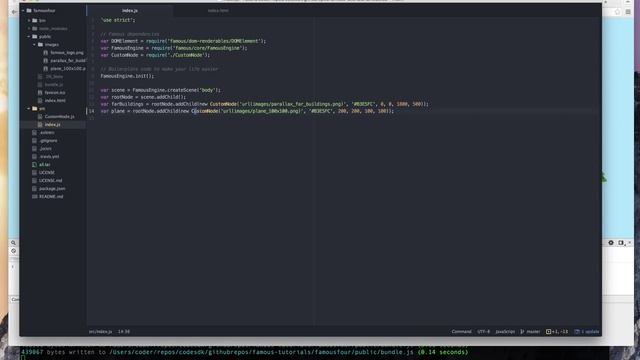This screenshot has height=360, width=640.
Task: Open LICENSE.md in the tree view
Action: [51, 180]
